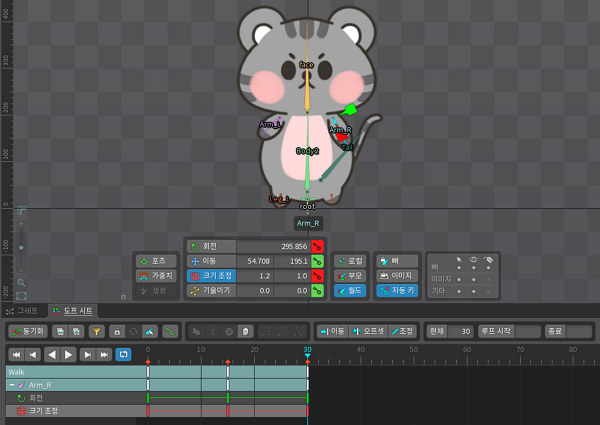Go to previous keyframe
Image resolution: width=600 pixels, height=425 pixels.
(33, 355)
